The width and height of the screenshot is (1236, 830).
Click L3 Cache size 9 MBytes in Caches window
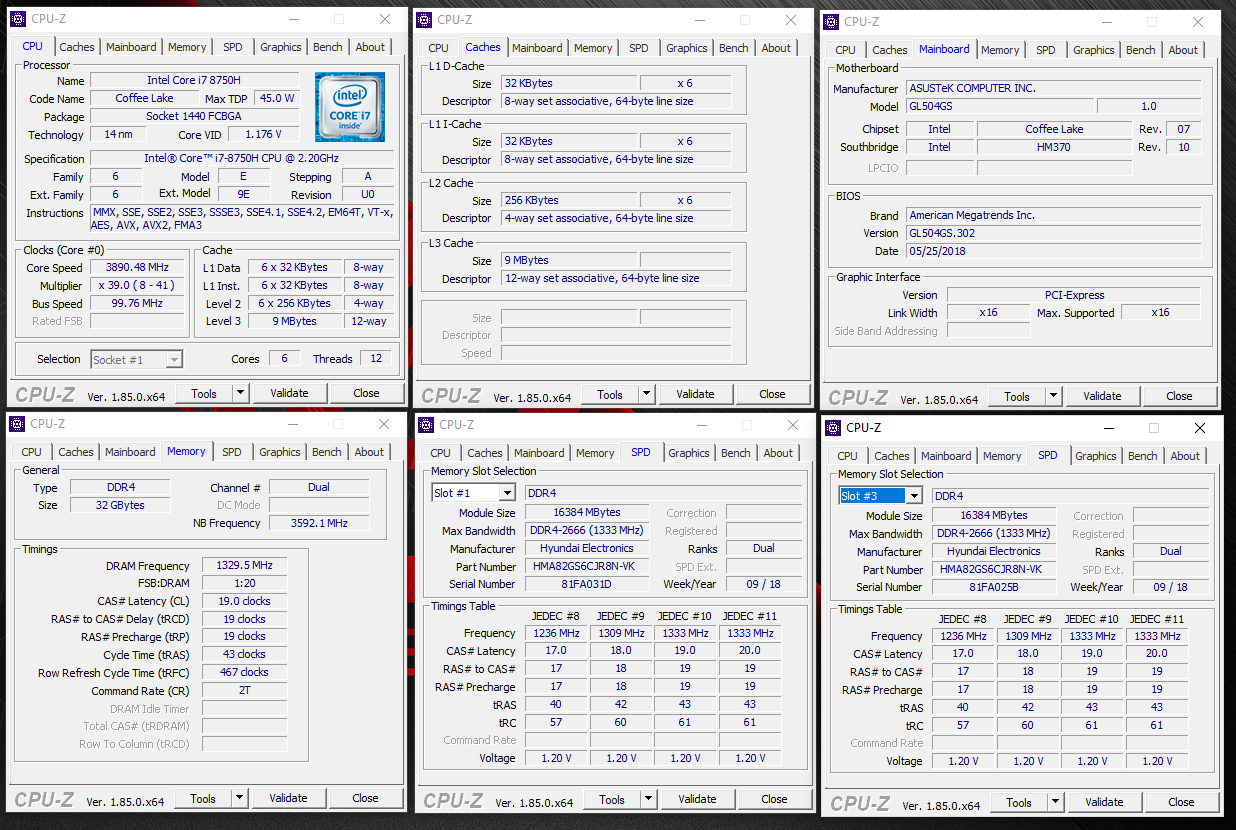click(568, 260)
